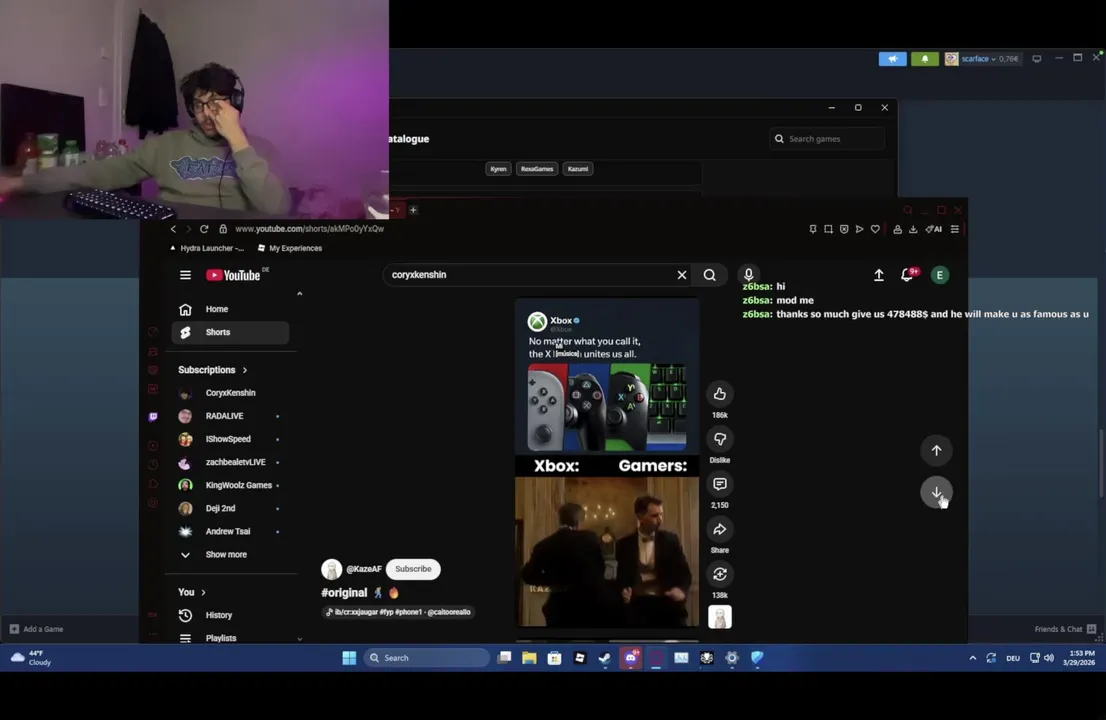This screenshot has height=720, width=1106.
Task: Share the Xbox short
Action: click(x=719, y=530)
